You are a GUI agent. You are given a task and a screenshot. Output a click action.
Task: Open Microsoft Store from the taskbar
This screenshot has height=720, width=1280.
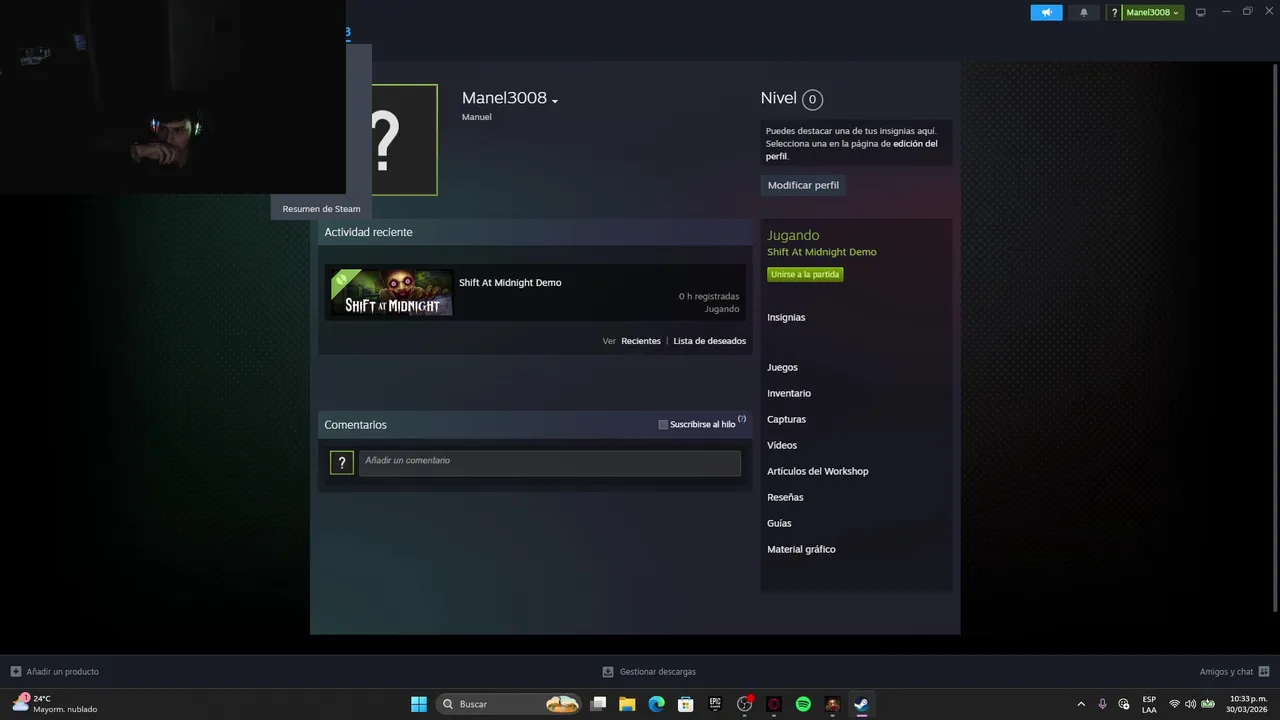686,704
